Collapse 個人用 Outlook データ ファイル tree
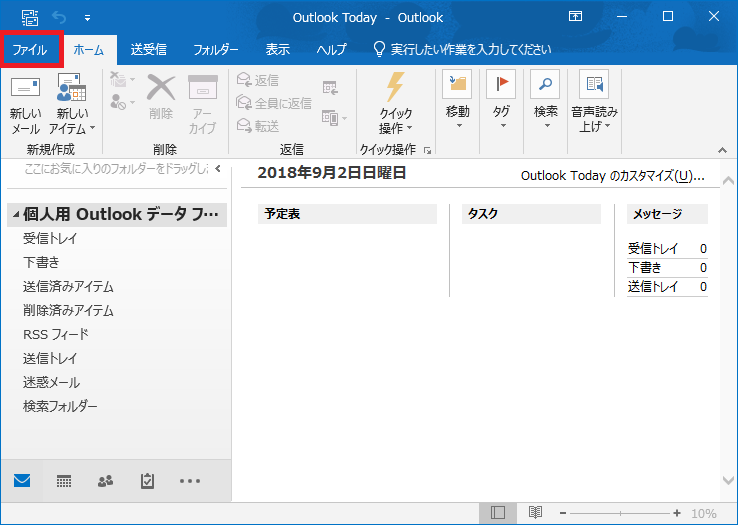 point(16,215)
